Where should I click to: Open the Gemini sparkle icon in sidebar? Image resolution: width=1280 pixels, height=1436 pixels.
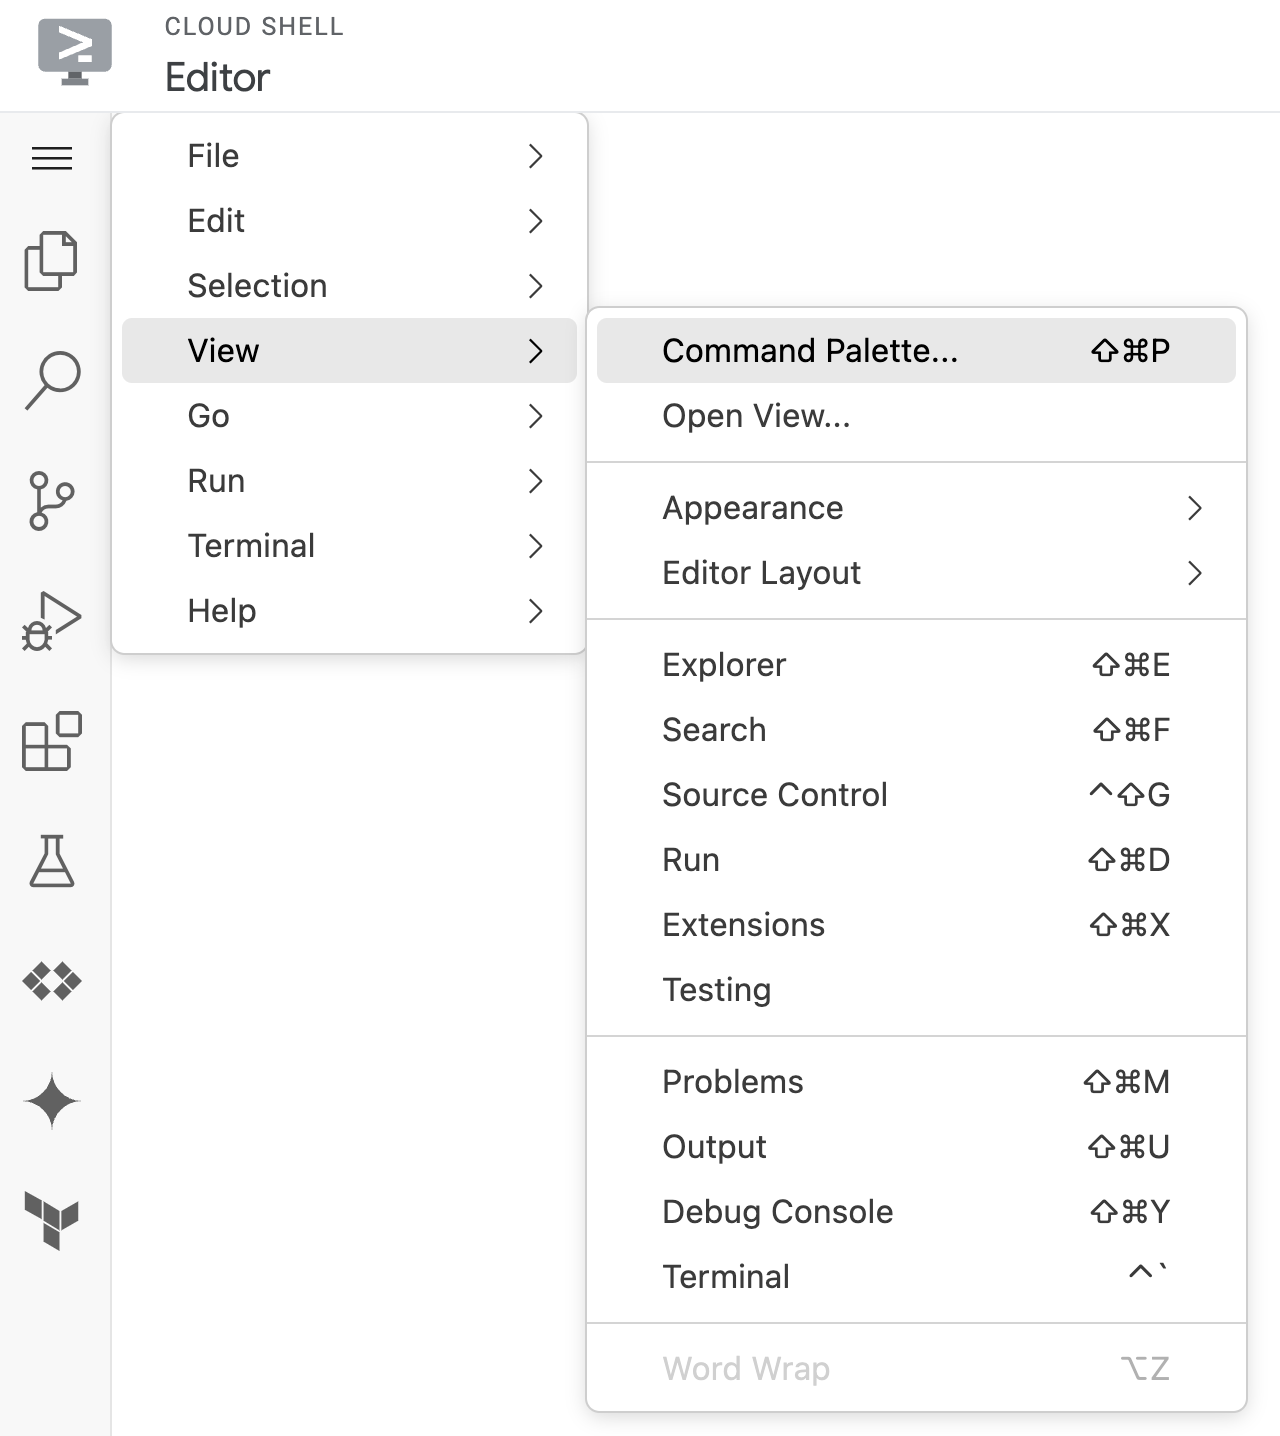(x=52, y=1101)
